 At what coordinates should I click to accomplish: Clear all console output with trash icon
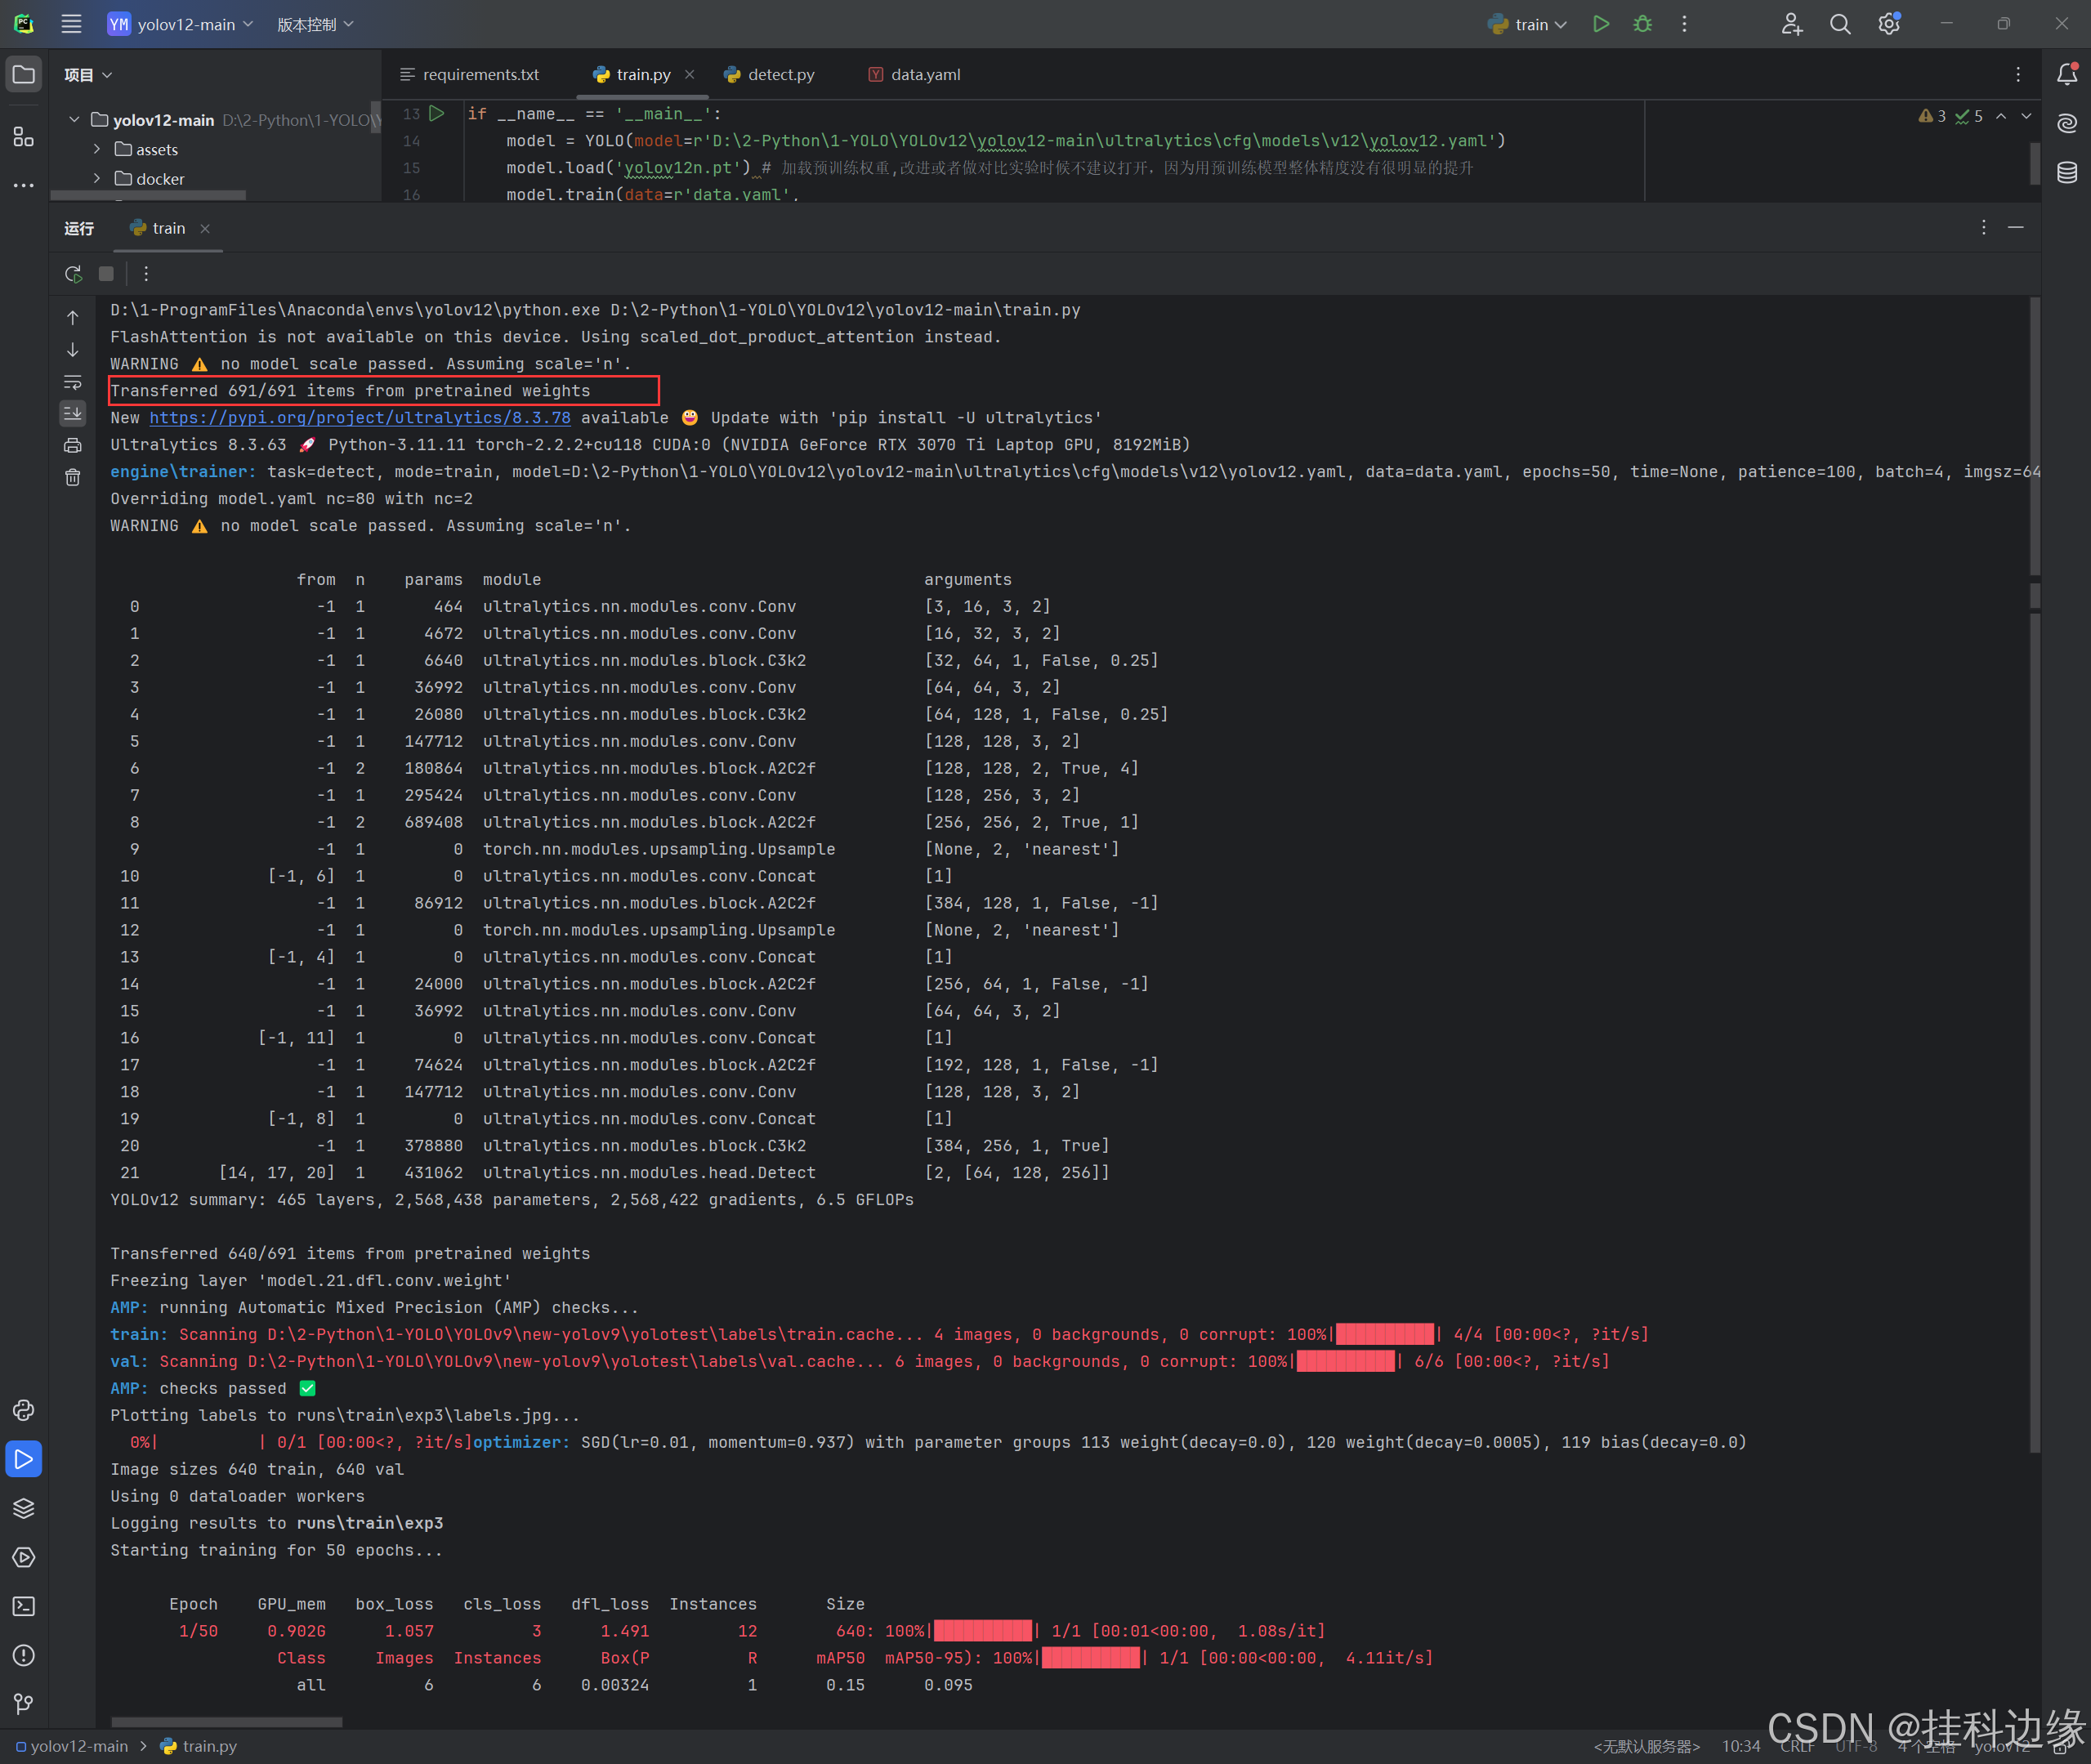(x=73, y=477)
